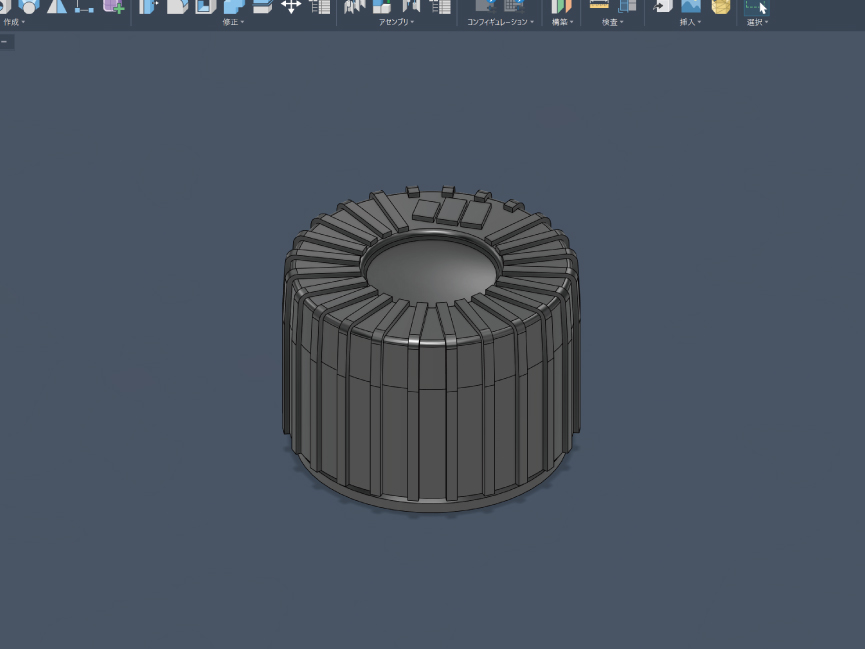865x649 pixels.
Task: Click the purple create form icon with plus
Action: point(114,6)
